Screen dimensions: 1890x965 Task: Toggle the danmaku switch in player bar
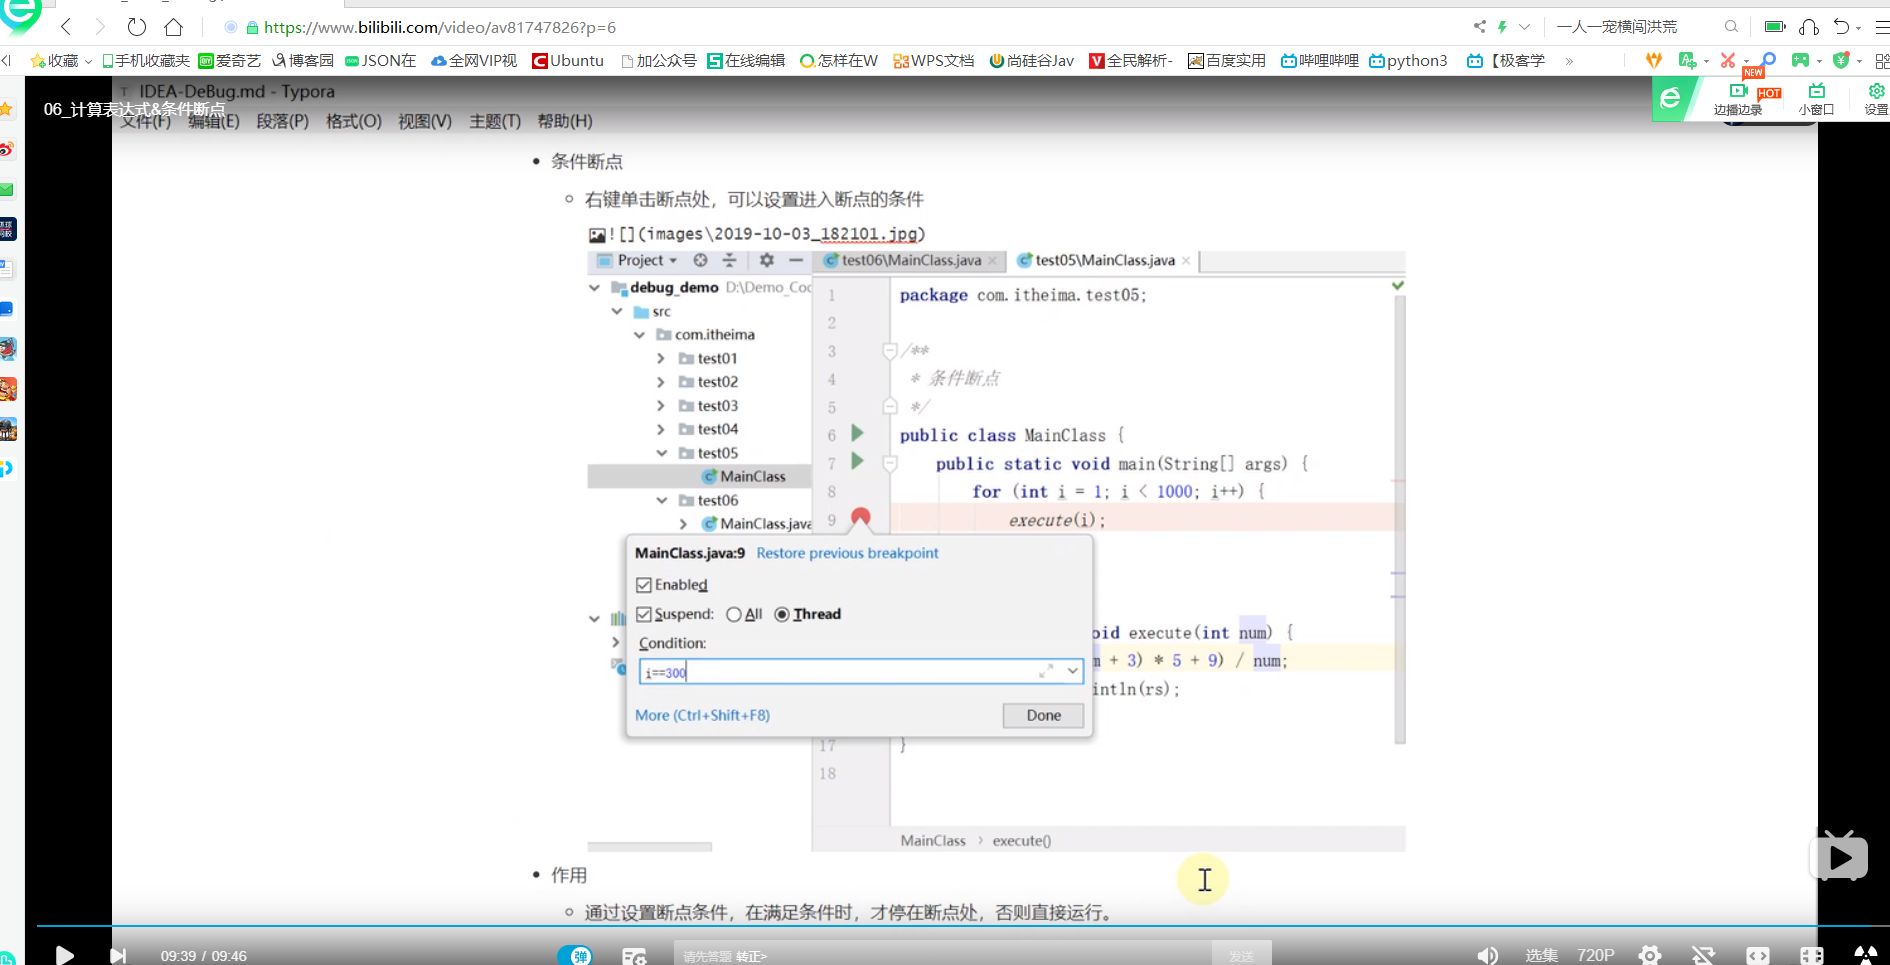tap(575, 956)
